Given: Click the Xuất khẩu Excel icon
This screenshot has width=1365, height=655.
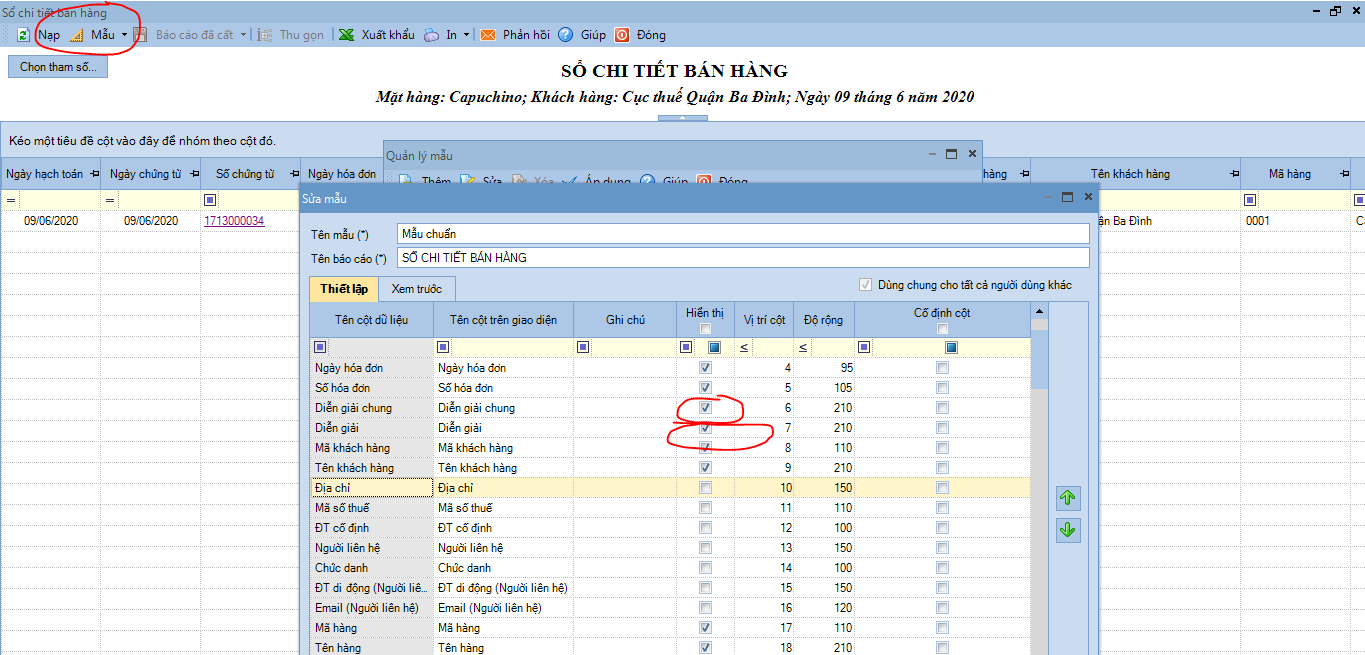Looking at the screenshot, I should (x=346, y=35).
